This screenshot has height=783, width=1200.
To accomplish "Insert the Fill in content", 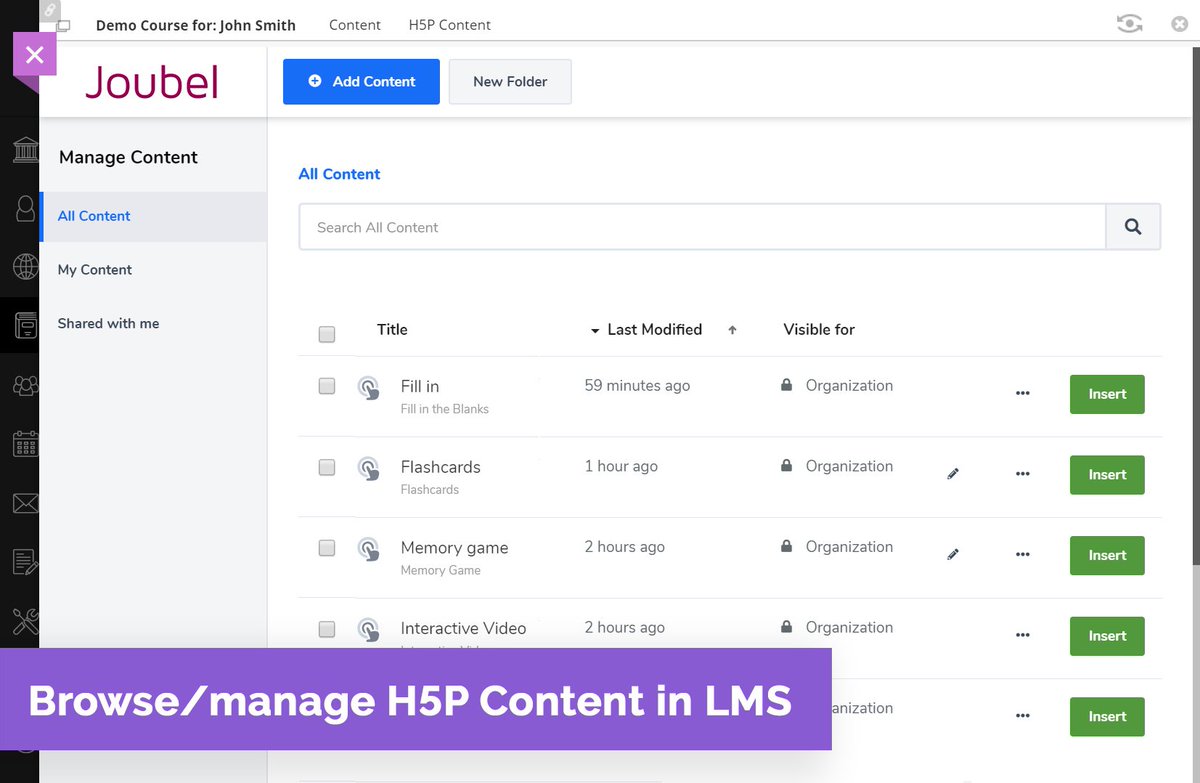I will [x=1107, y=394].
